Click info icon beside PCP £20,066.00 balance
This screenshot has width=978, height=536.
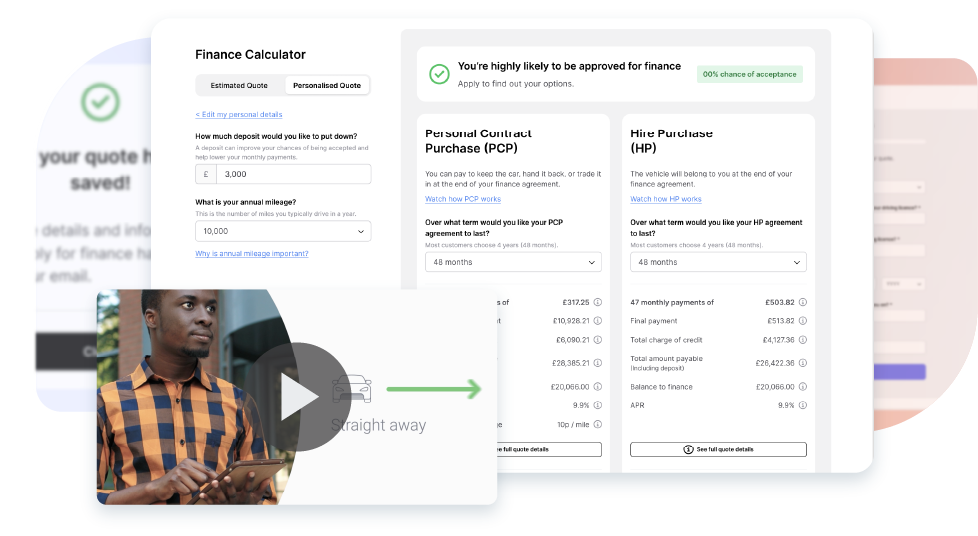pos(598,387)
